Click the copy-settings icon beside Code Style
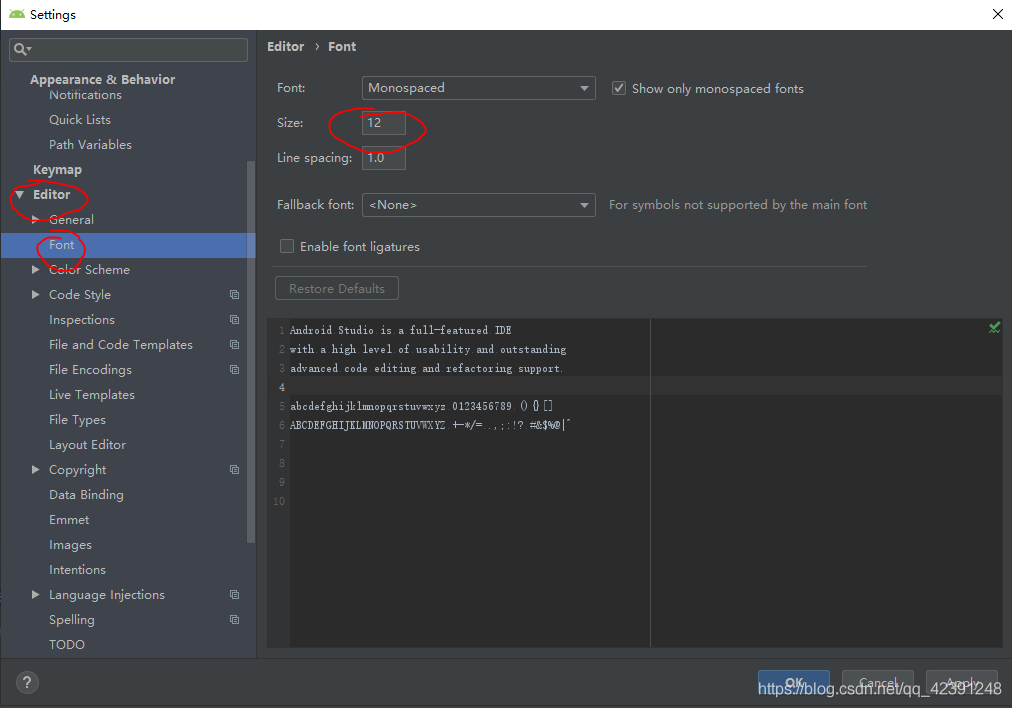Image resolution: width=1012 pixels, height=708 pixels. [x=234, y=294]
